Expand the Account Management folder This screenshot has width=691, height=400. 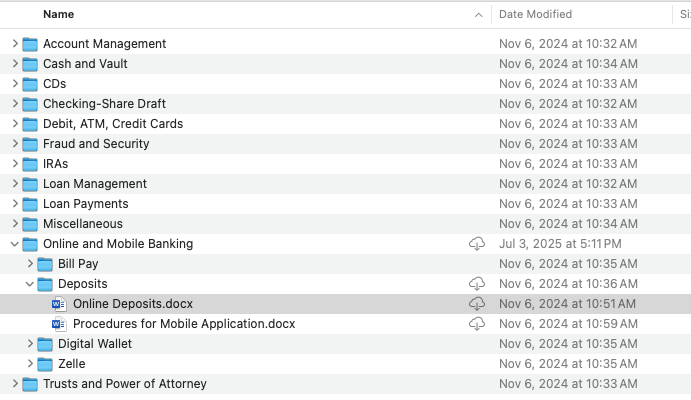coord(14,44)
